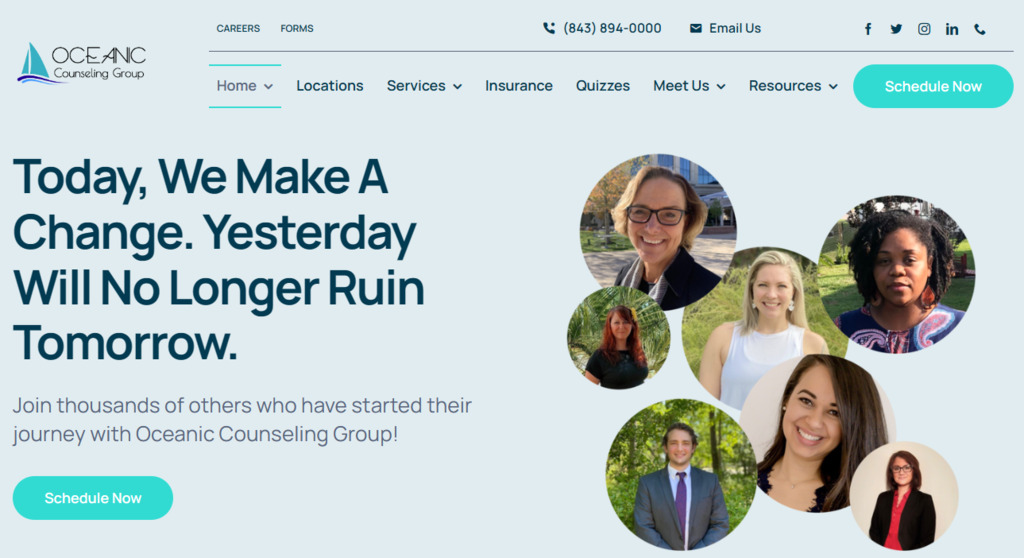Open the Careers link
1024x558 pixels.
click(x=238, y=28)
